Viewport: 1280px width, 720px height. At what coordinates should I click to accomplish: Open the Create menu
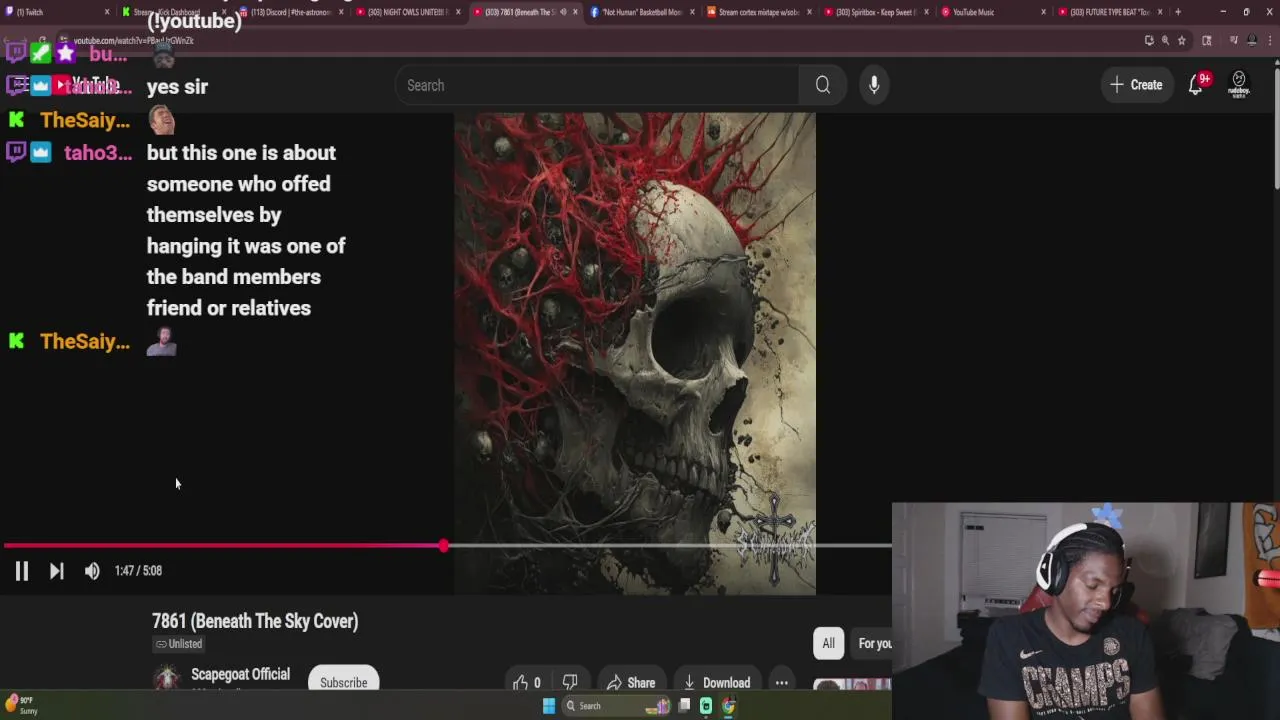pos(1136,85)
